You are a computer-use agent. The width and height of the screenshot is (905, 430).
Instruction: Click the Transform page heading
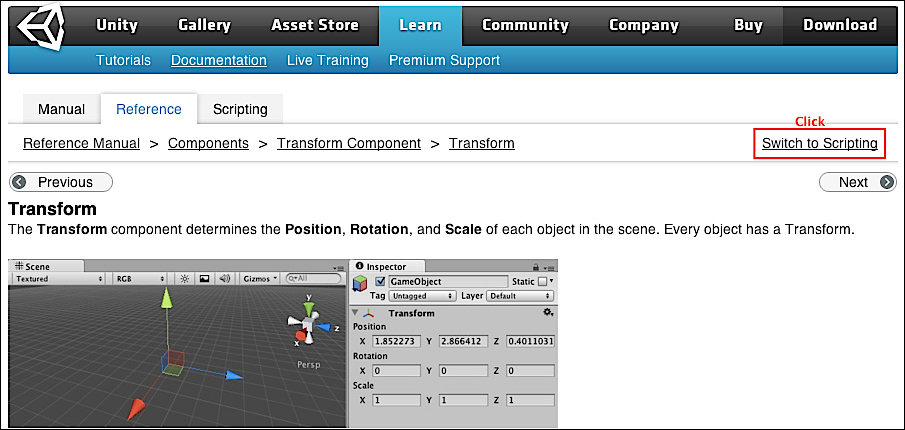click(53, 208)
